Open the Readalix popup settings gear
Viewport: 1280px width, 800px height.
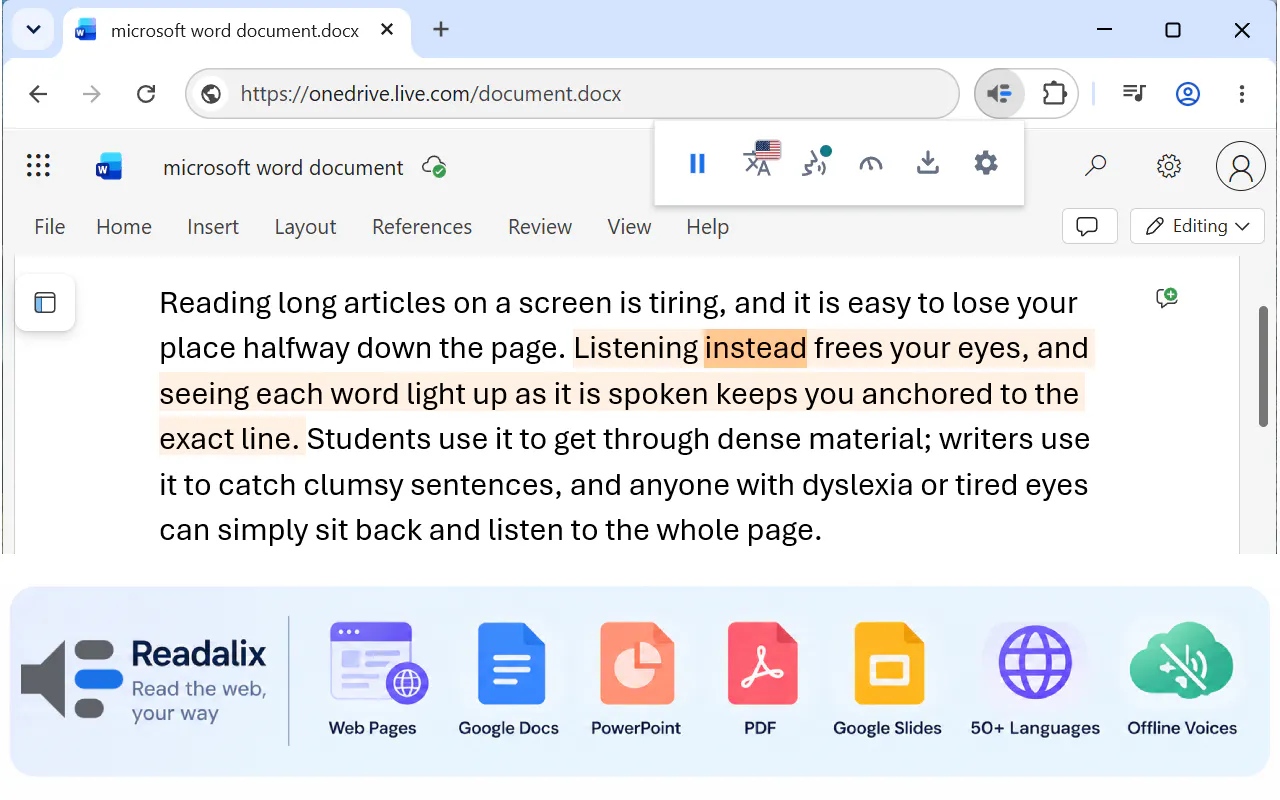[986, 163]
